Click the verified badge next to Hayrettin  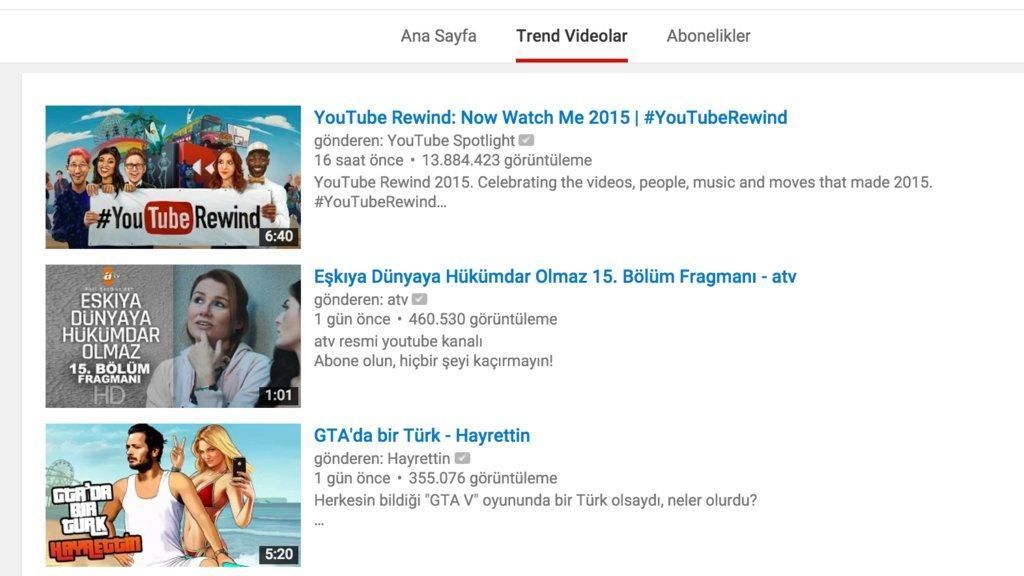pyautogui.click(x=462, y=459)
